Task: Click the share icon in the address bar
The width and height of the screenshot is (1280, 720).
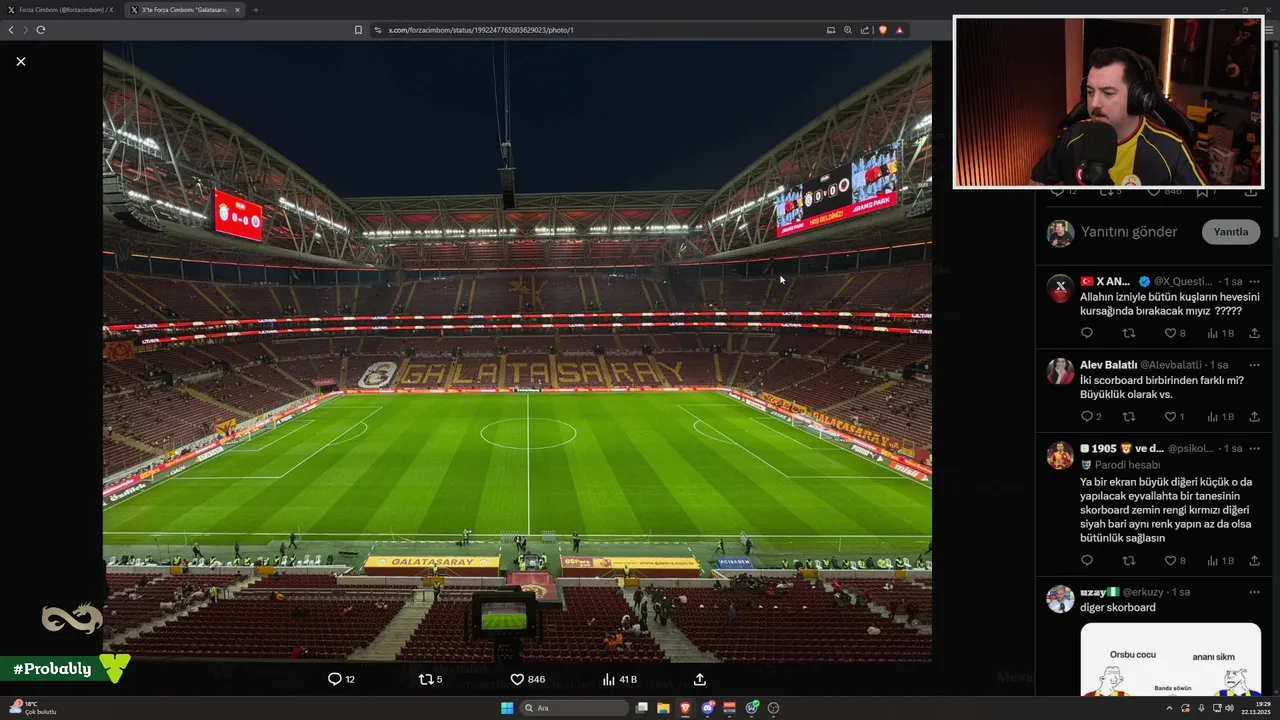Action: [864, 30]
